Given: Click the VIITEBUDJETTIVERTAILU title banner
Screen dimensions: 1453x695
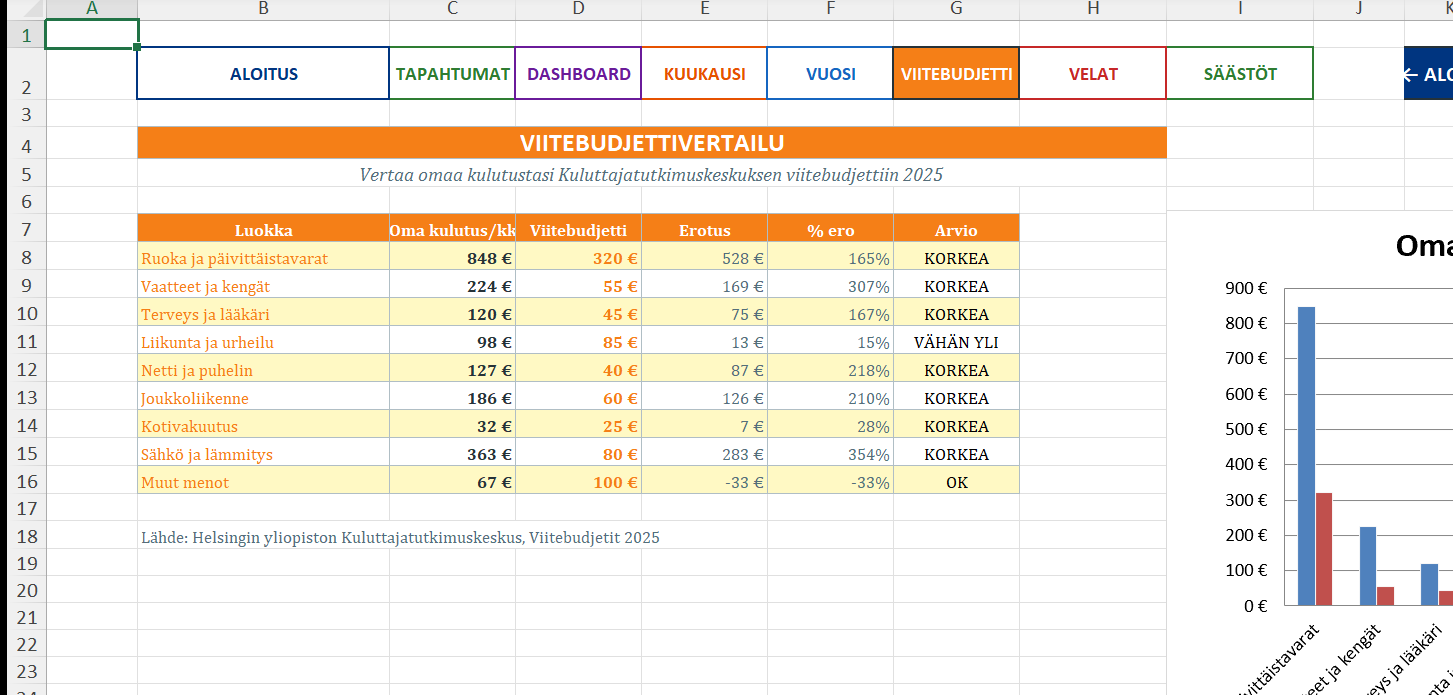Looking at the screenshot, I should 652,142.
